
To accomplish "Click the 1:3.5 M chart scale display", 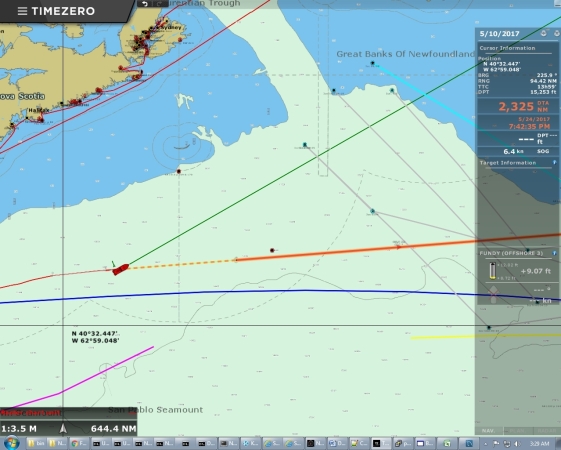I will [x=19, y=429].
